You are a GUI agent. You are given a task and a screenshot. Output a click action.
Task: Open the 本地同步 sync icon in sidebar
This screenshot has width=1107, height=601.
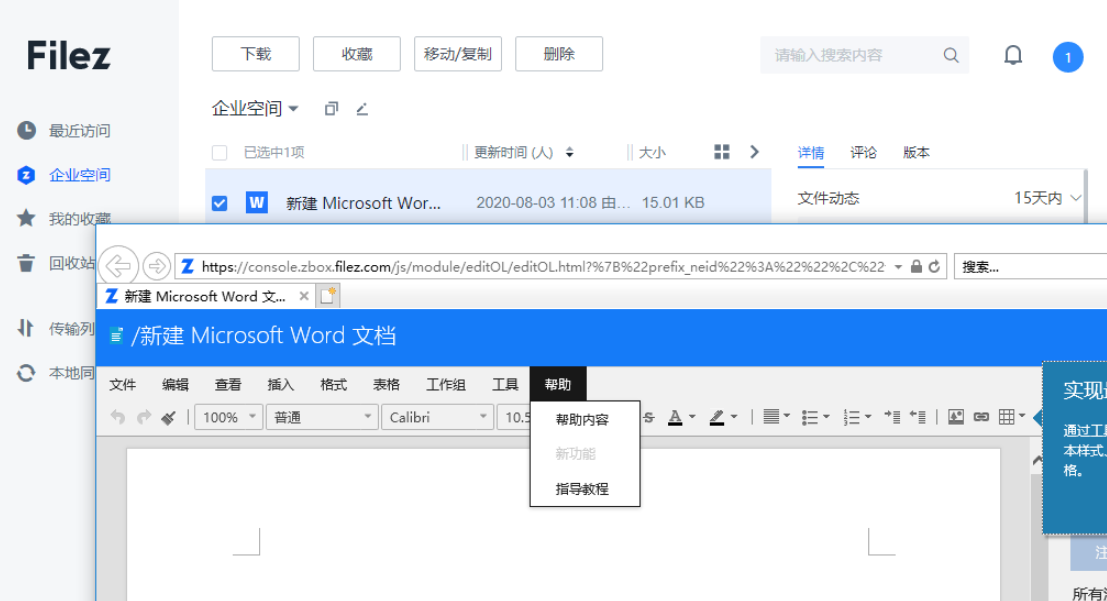(26, 373)
